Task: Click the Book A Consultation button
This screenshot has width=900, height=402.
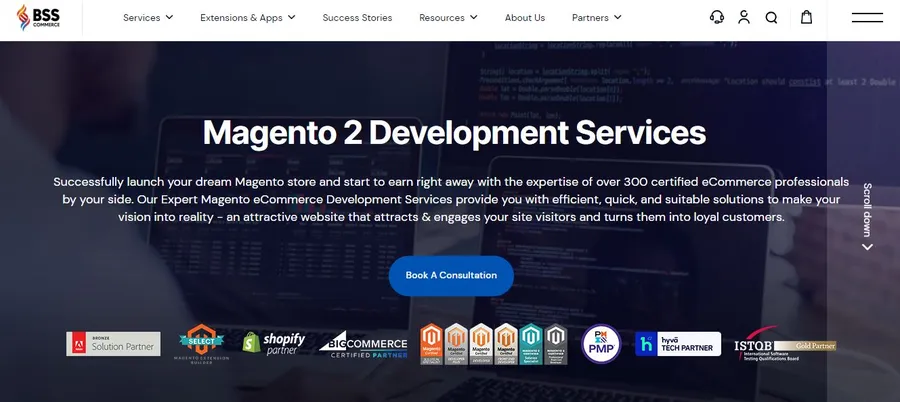Action: 451,276
